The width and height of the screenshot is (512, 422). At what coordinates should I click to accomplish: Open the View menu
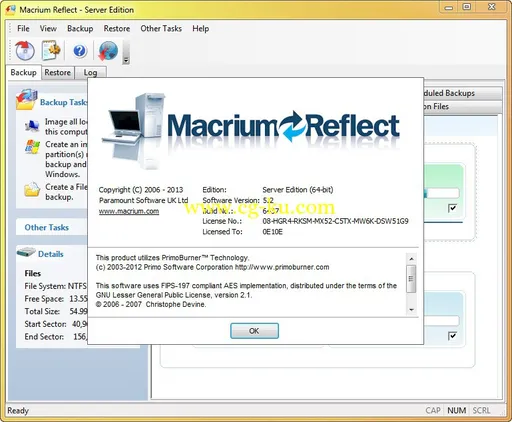pyautogui.click(x=48, y=29)
